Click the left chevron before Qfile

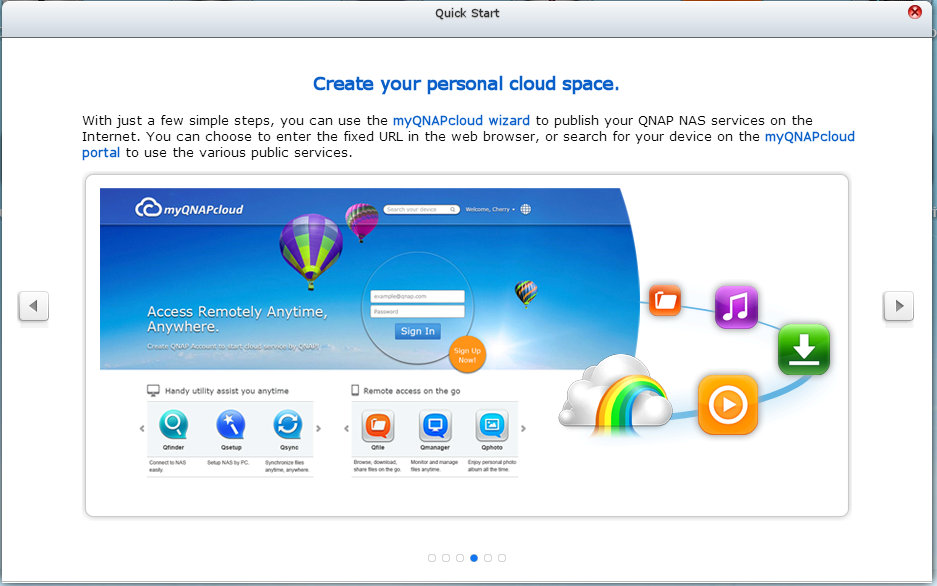coord(347,428)
